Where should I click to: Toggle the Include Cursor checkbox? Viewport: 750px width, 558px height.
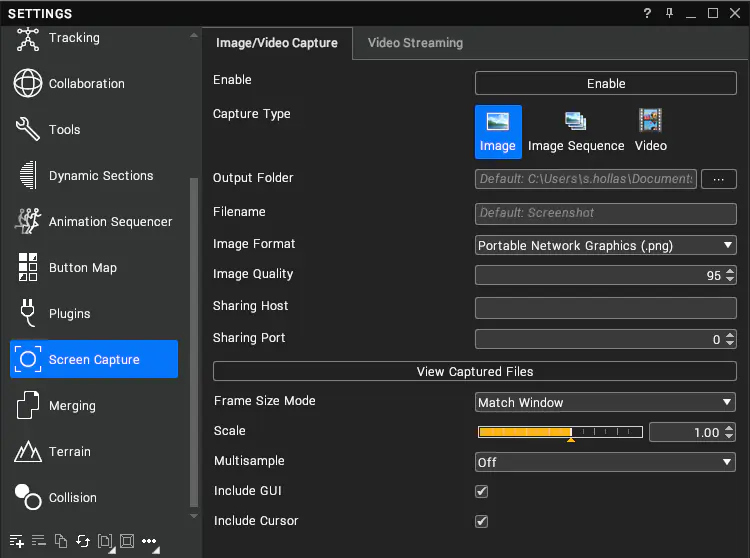point(482,521)
